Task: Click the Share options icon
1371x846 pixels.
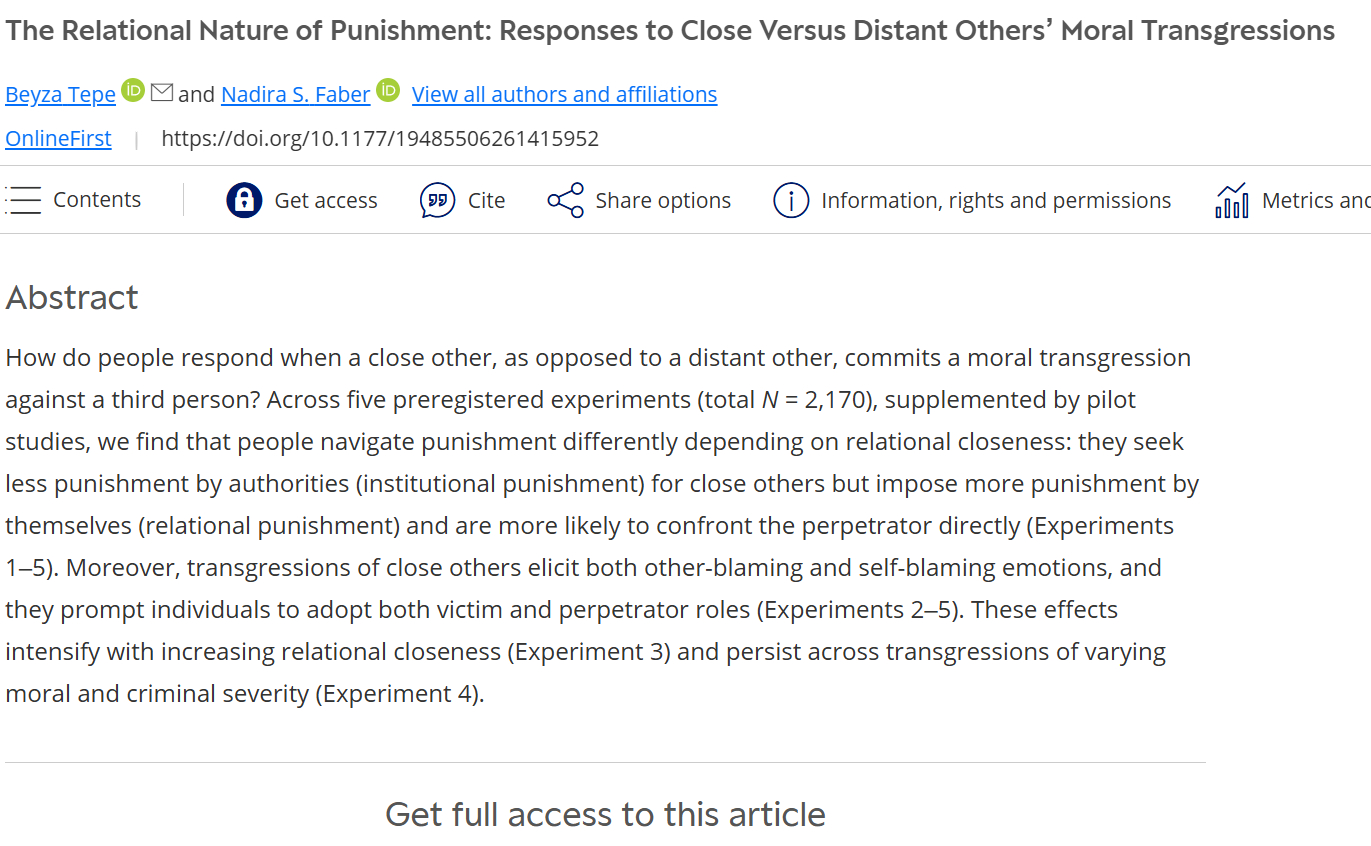Action: click(x=565, y=200)
